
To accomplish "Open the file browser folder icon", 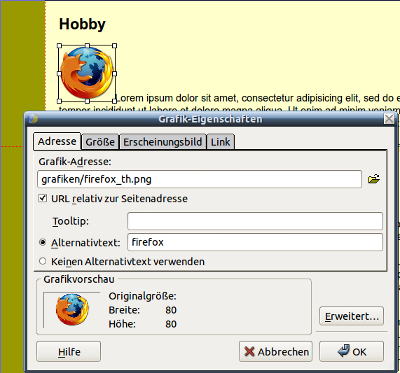I will (374, 179).
